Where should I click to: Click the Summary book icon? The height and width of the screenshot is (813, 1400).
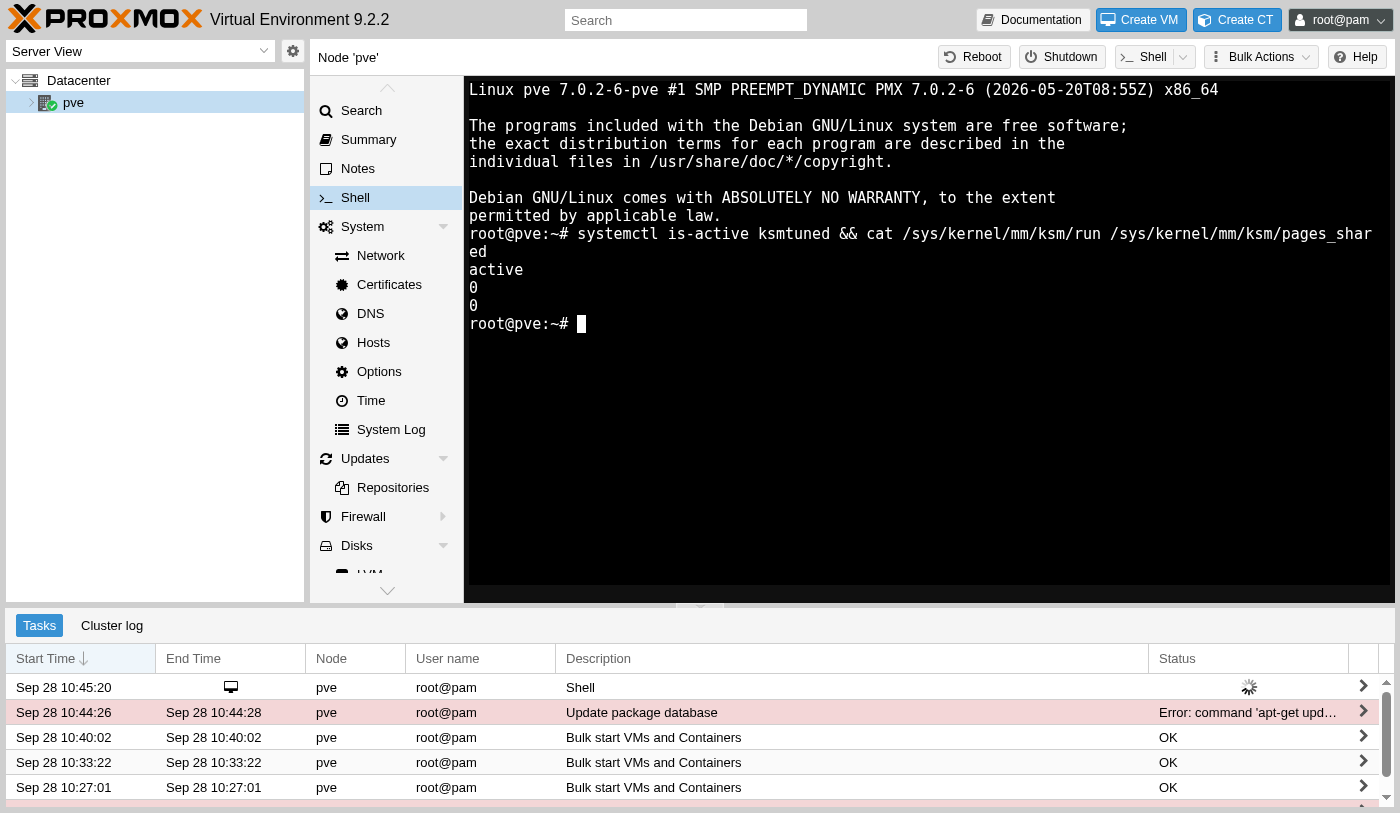326,140
